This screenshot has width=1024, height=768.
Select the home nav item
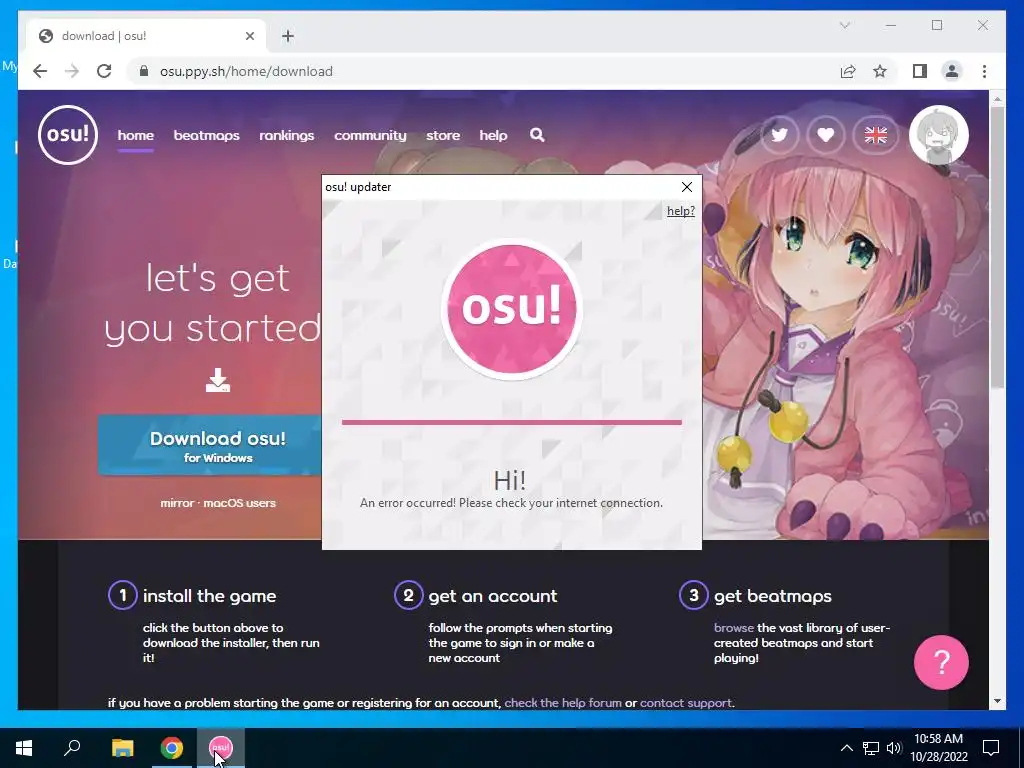tap(136, 135)
